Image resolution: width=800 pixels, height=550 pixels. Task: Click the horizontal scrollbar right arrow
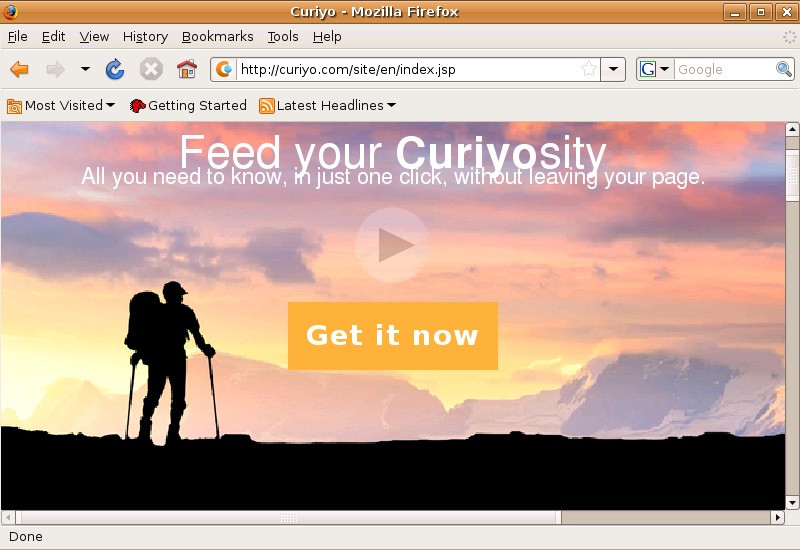click(x=778, y=517)
